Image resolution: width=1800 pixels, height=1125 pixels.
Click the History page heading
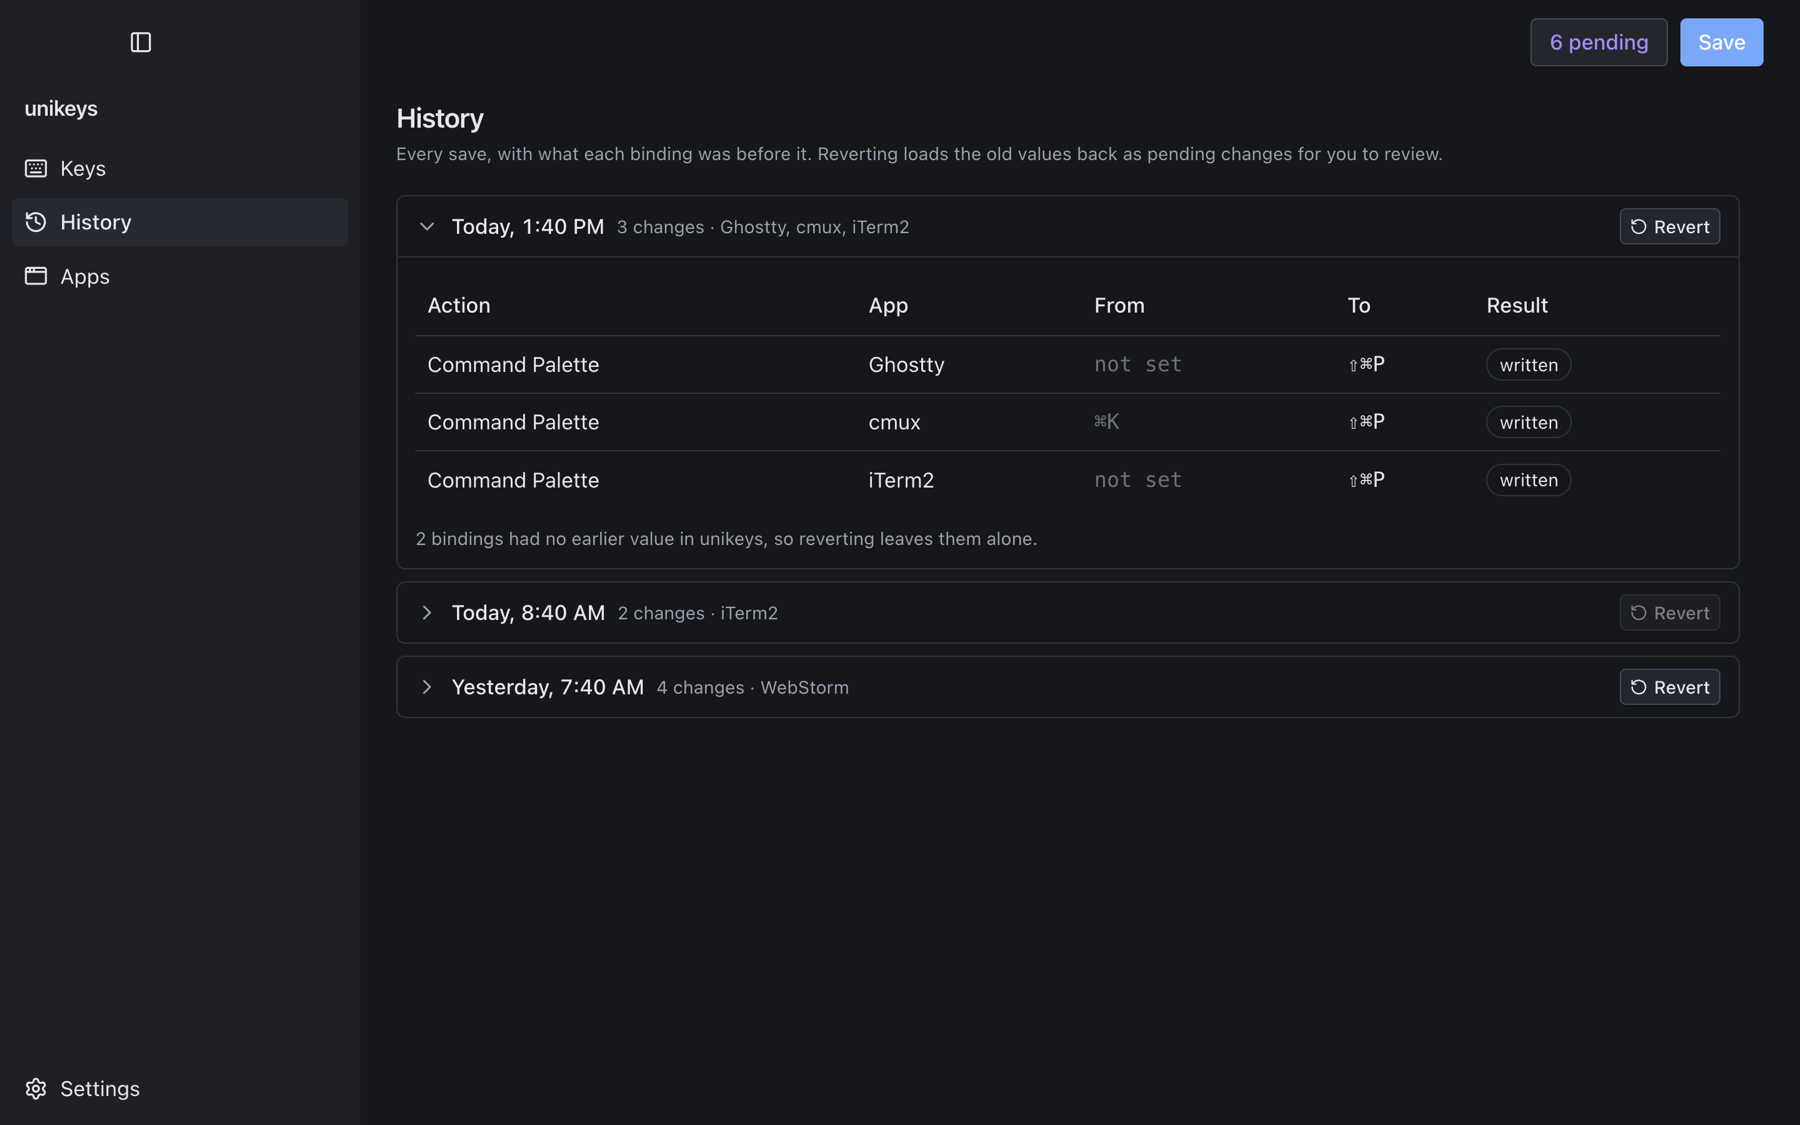point(440,118)
